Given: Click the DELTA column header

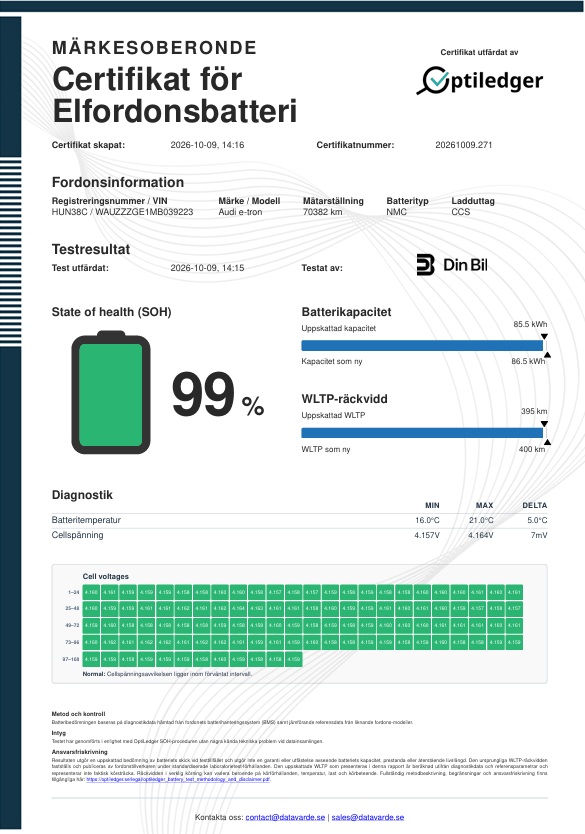Looking at the screenshot, I should pyautogui.click(x=534, y=505).
